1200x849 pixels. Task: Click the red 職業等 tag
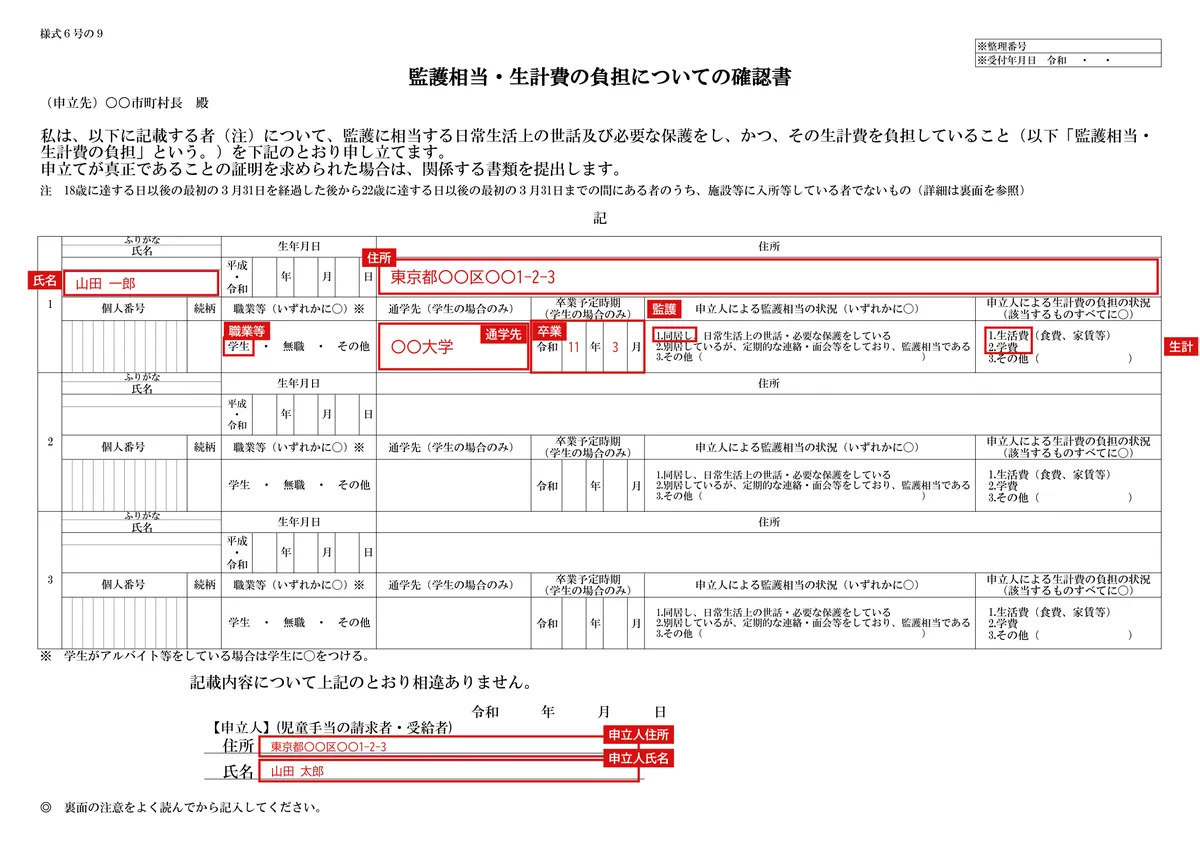pos(245,330)
